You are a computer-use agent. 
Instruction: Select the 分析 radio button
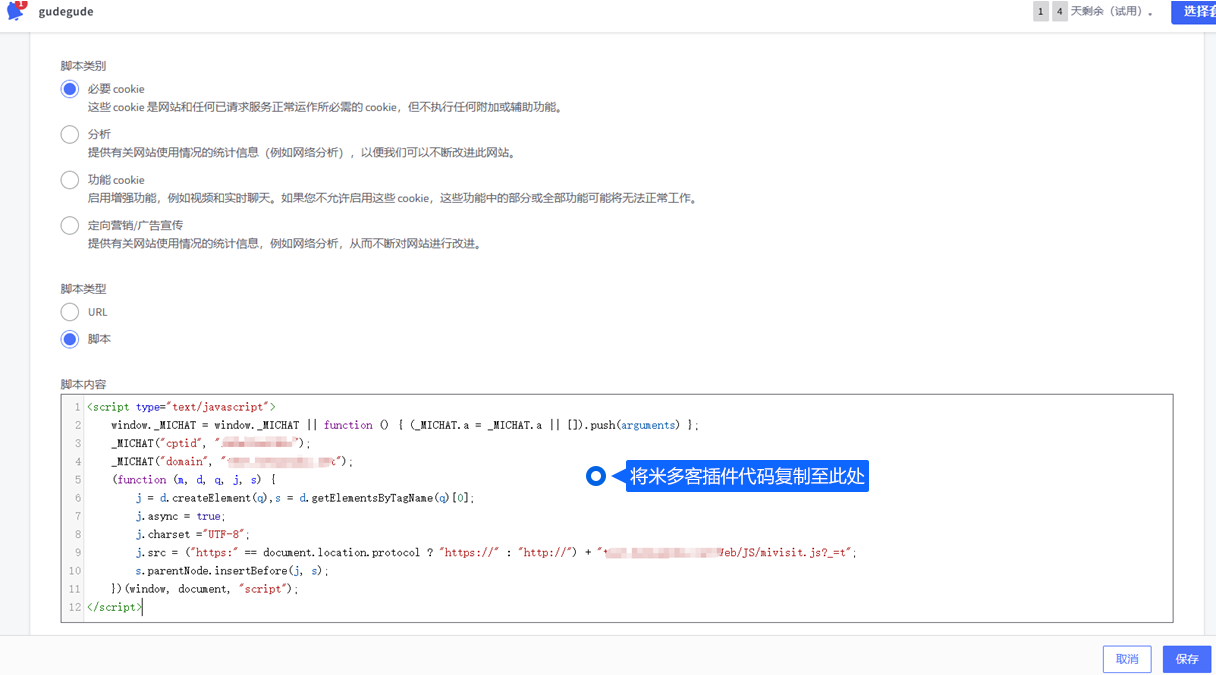[70, 134]
